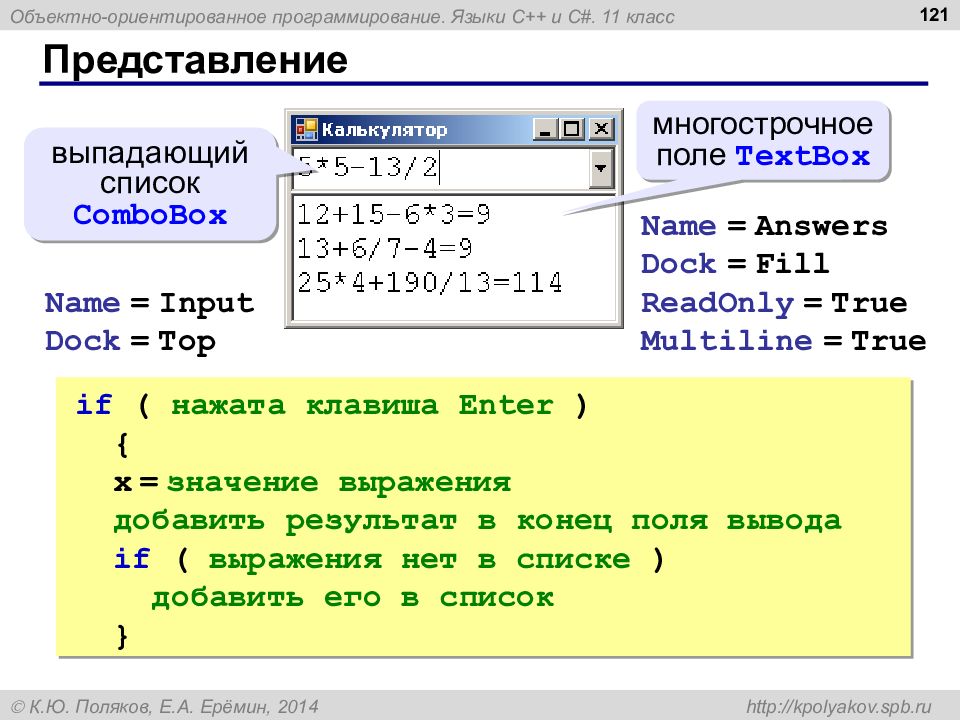Maximize the Калькулятор window

[x=572, y=129]
